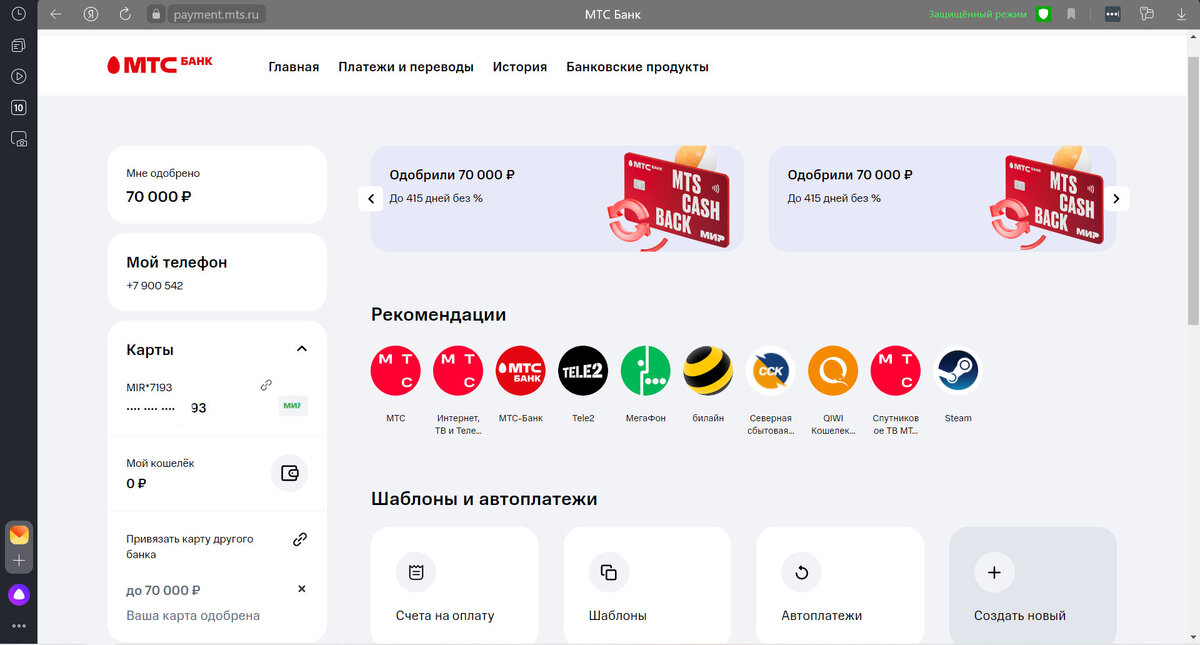Viewport: 1200px width, 645px height.
Task: Select the MIR*7193 card row
Action: pyautogui.click(x=217, y=397)
